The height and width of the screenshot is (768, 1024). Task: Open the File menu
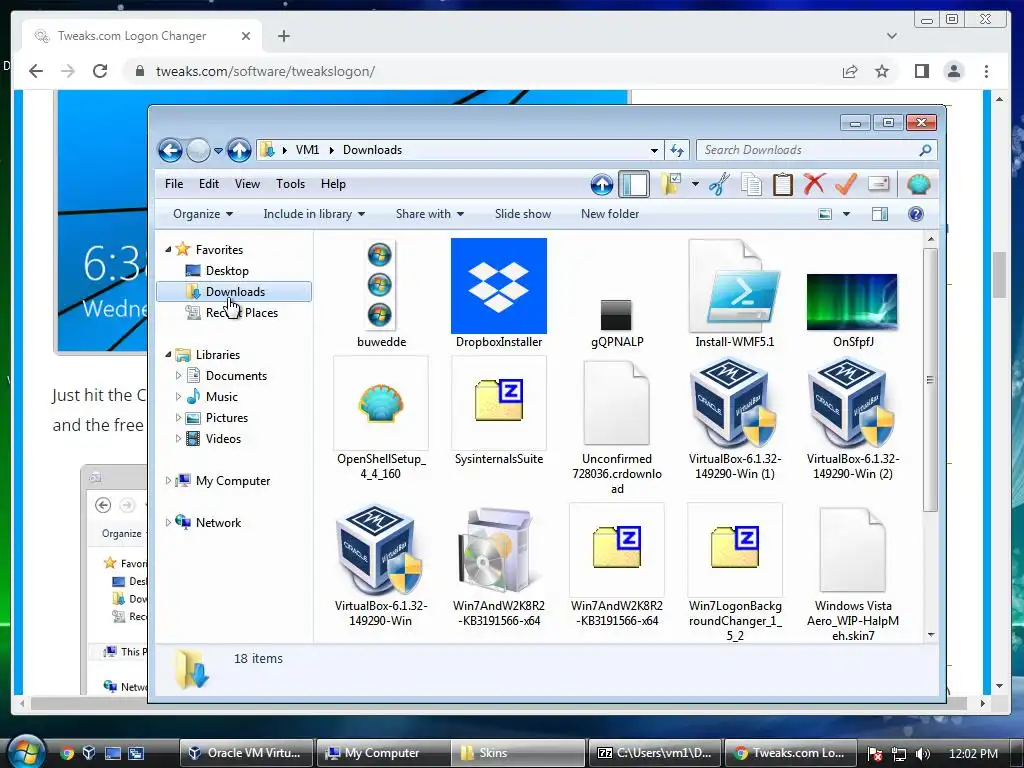tap(174, 184)
